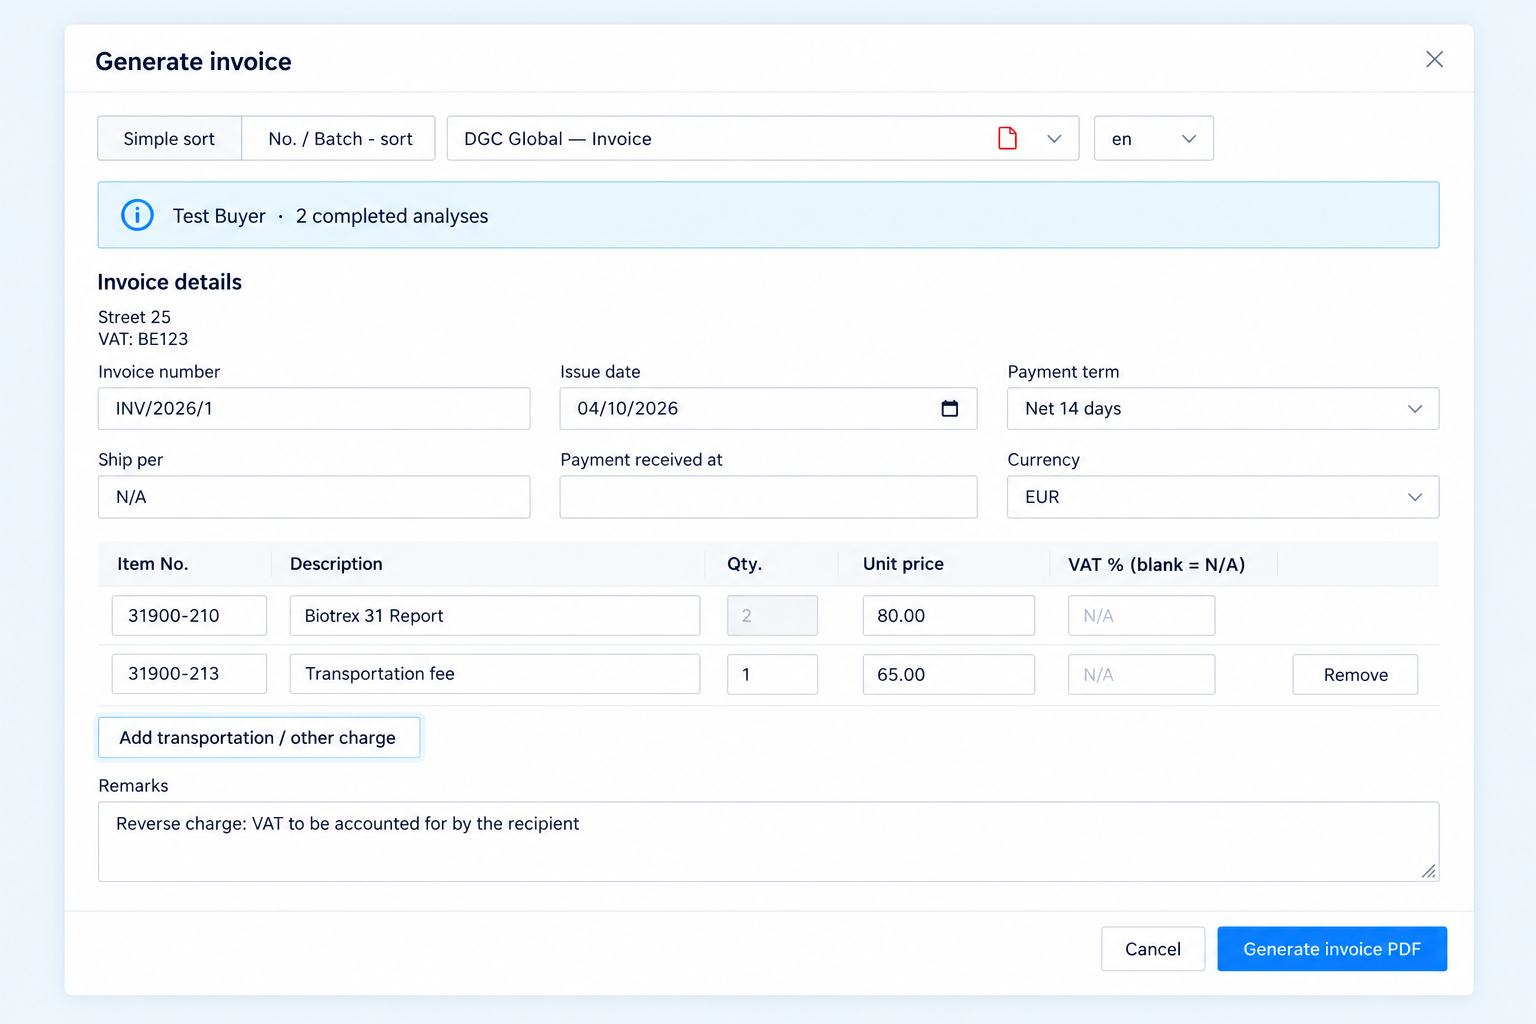The height and width of the screenshot is (1024, 1536).
Task: Click the empty Payment received at field
Action: tap(768, 497)
